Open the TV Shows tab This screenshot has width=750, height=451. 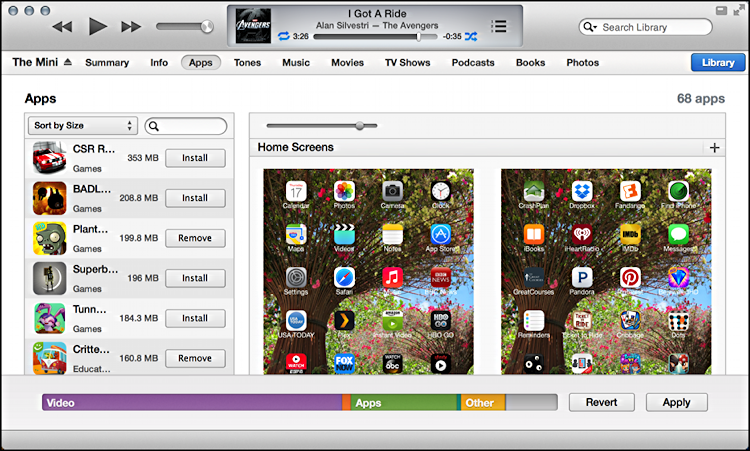point(408,63)
